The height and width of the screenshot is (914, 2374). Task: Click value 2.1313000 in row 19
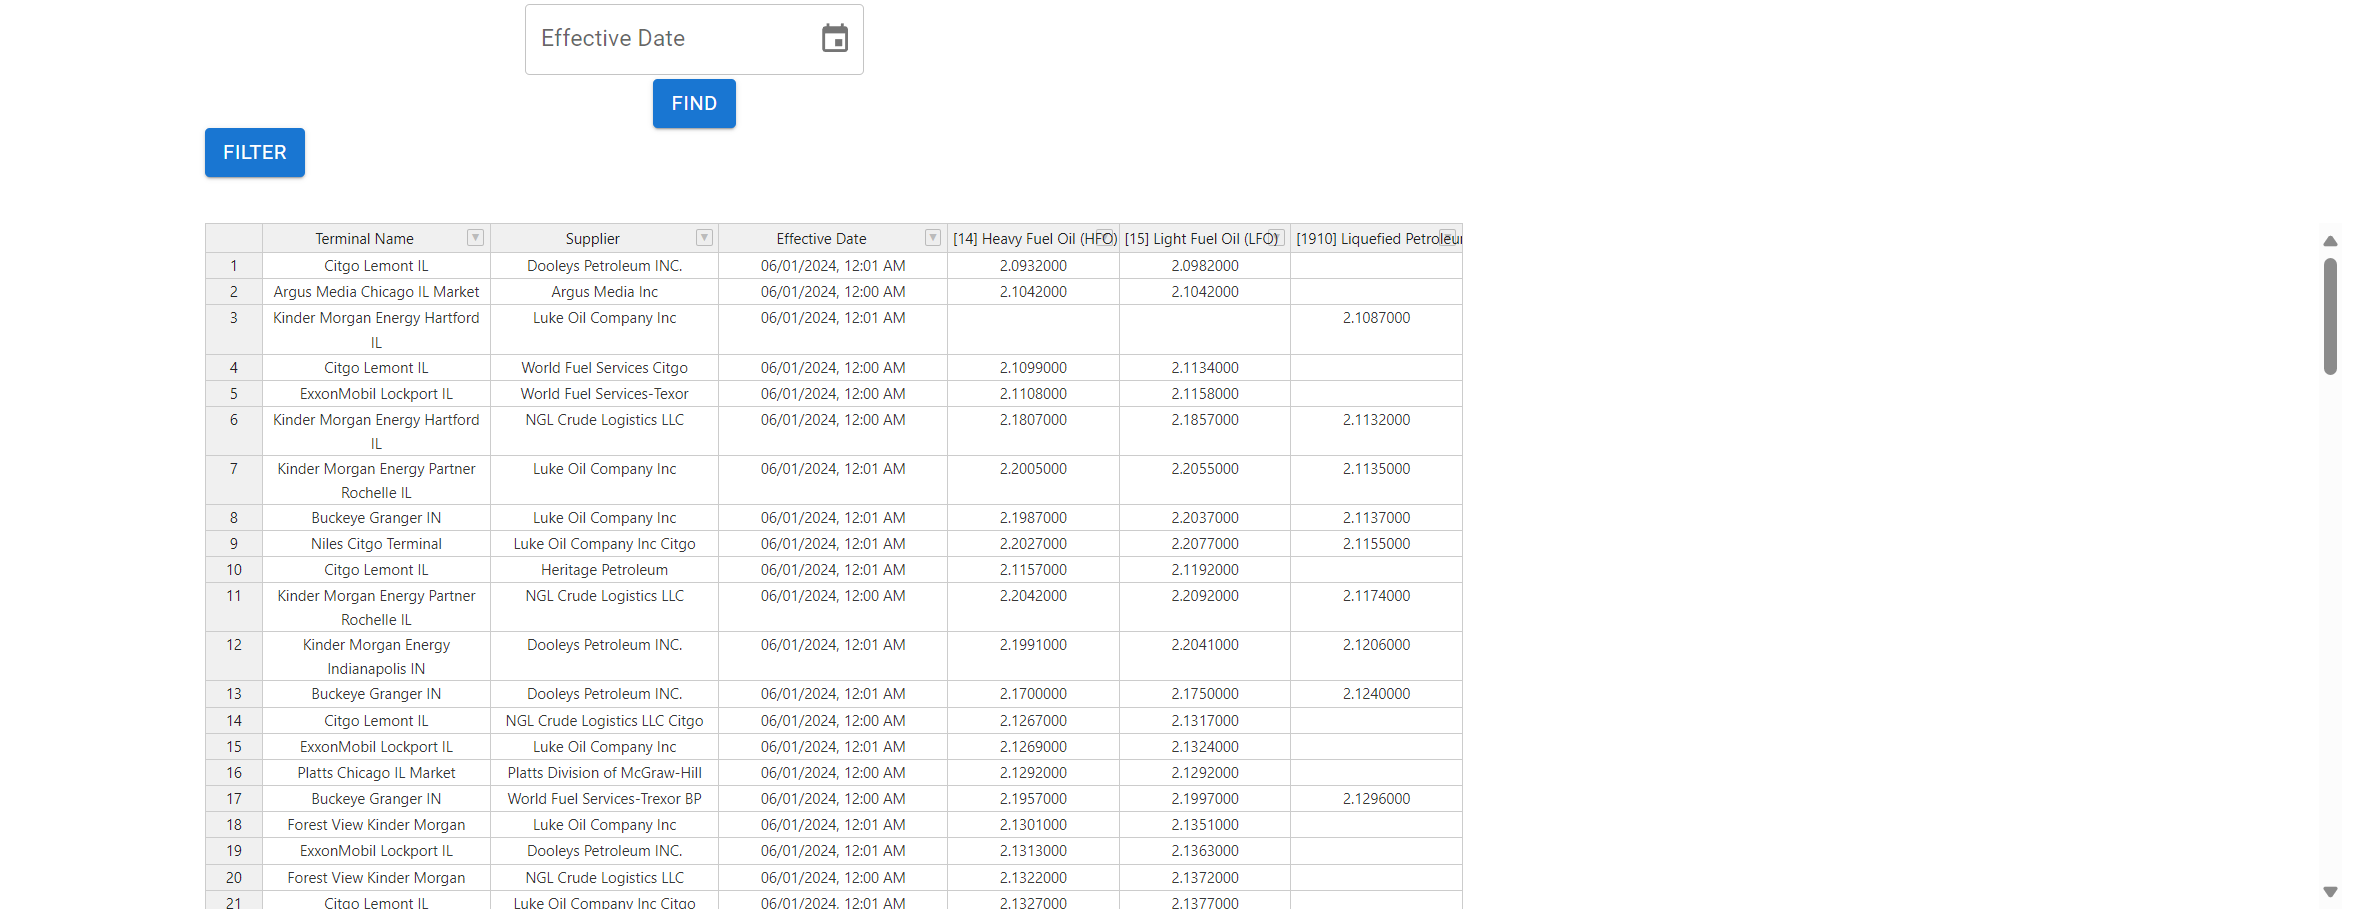click(x=1033, y=851)
